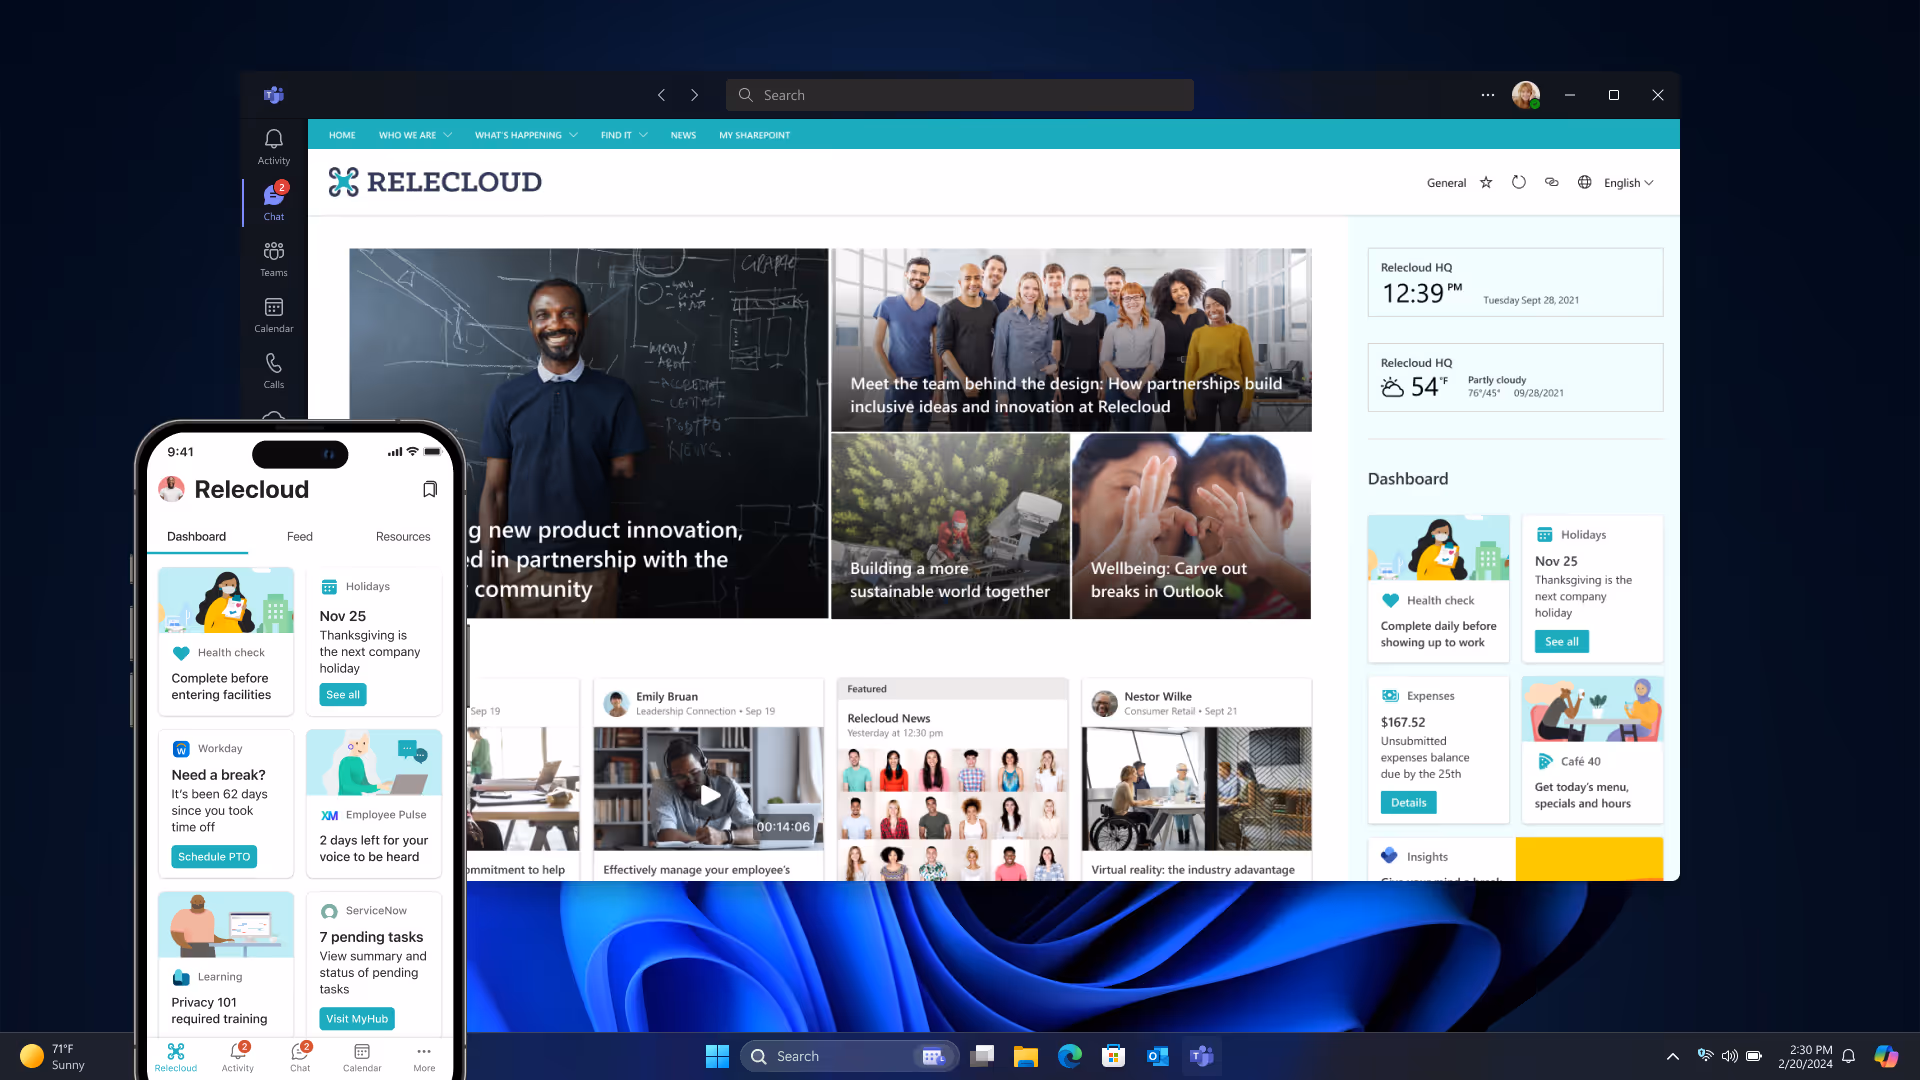The image size is (1920, 1080).
Task: Open translation options via the globe icon
Action: 1584,182
